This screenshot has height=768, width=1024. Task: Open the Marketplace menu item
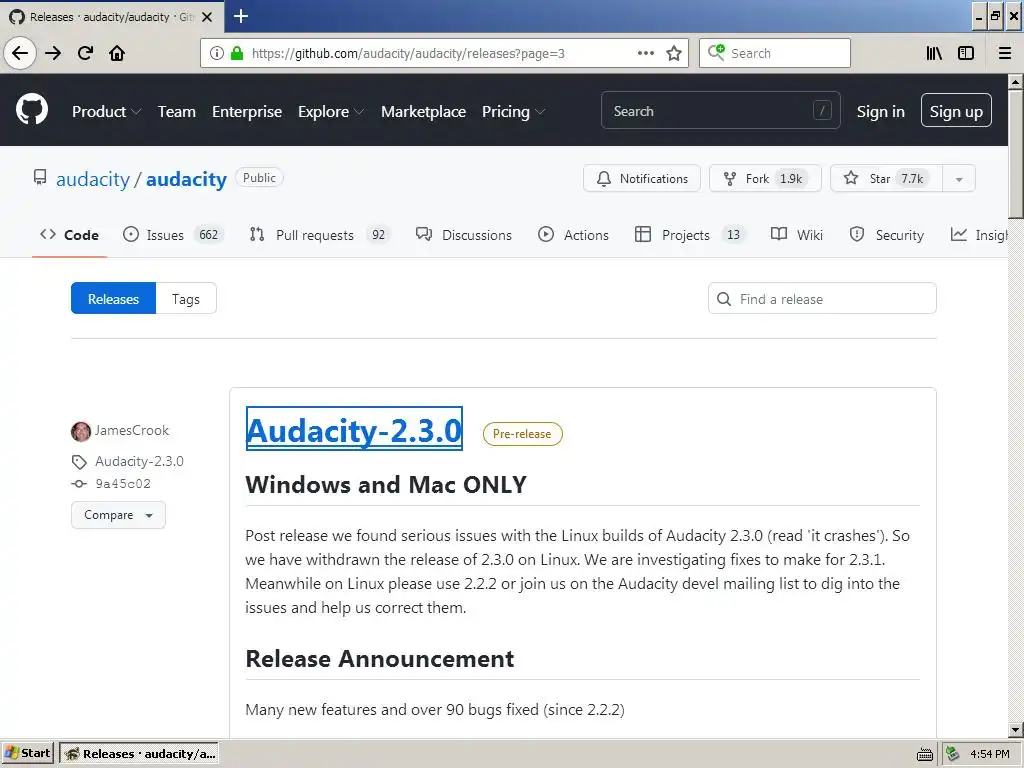point(423,112)
